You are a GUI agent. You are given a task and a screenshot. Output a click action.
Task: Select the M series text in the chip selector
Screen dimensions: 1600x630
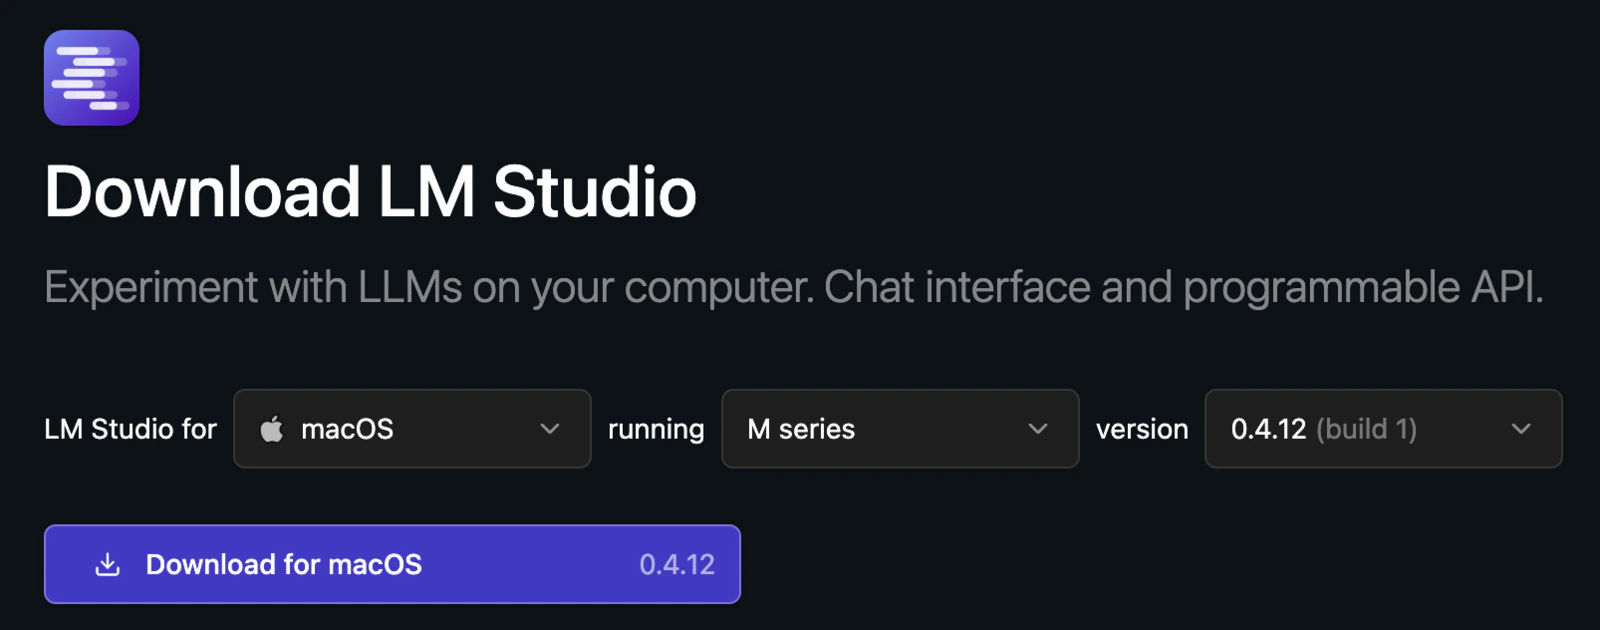(802, 429)
